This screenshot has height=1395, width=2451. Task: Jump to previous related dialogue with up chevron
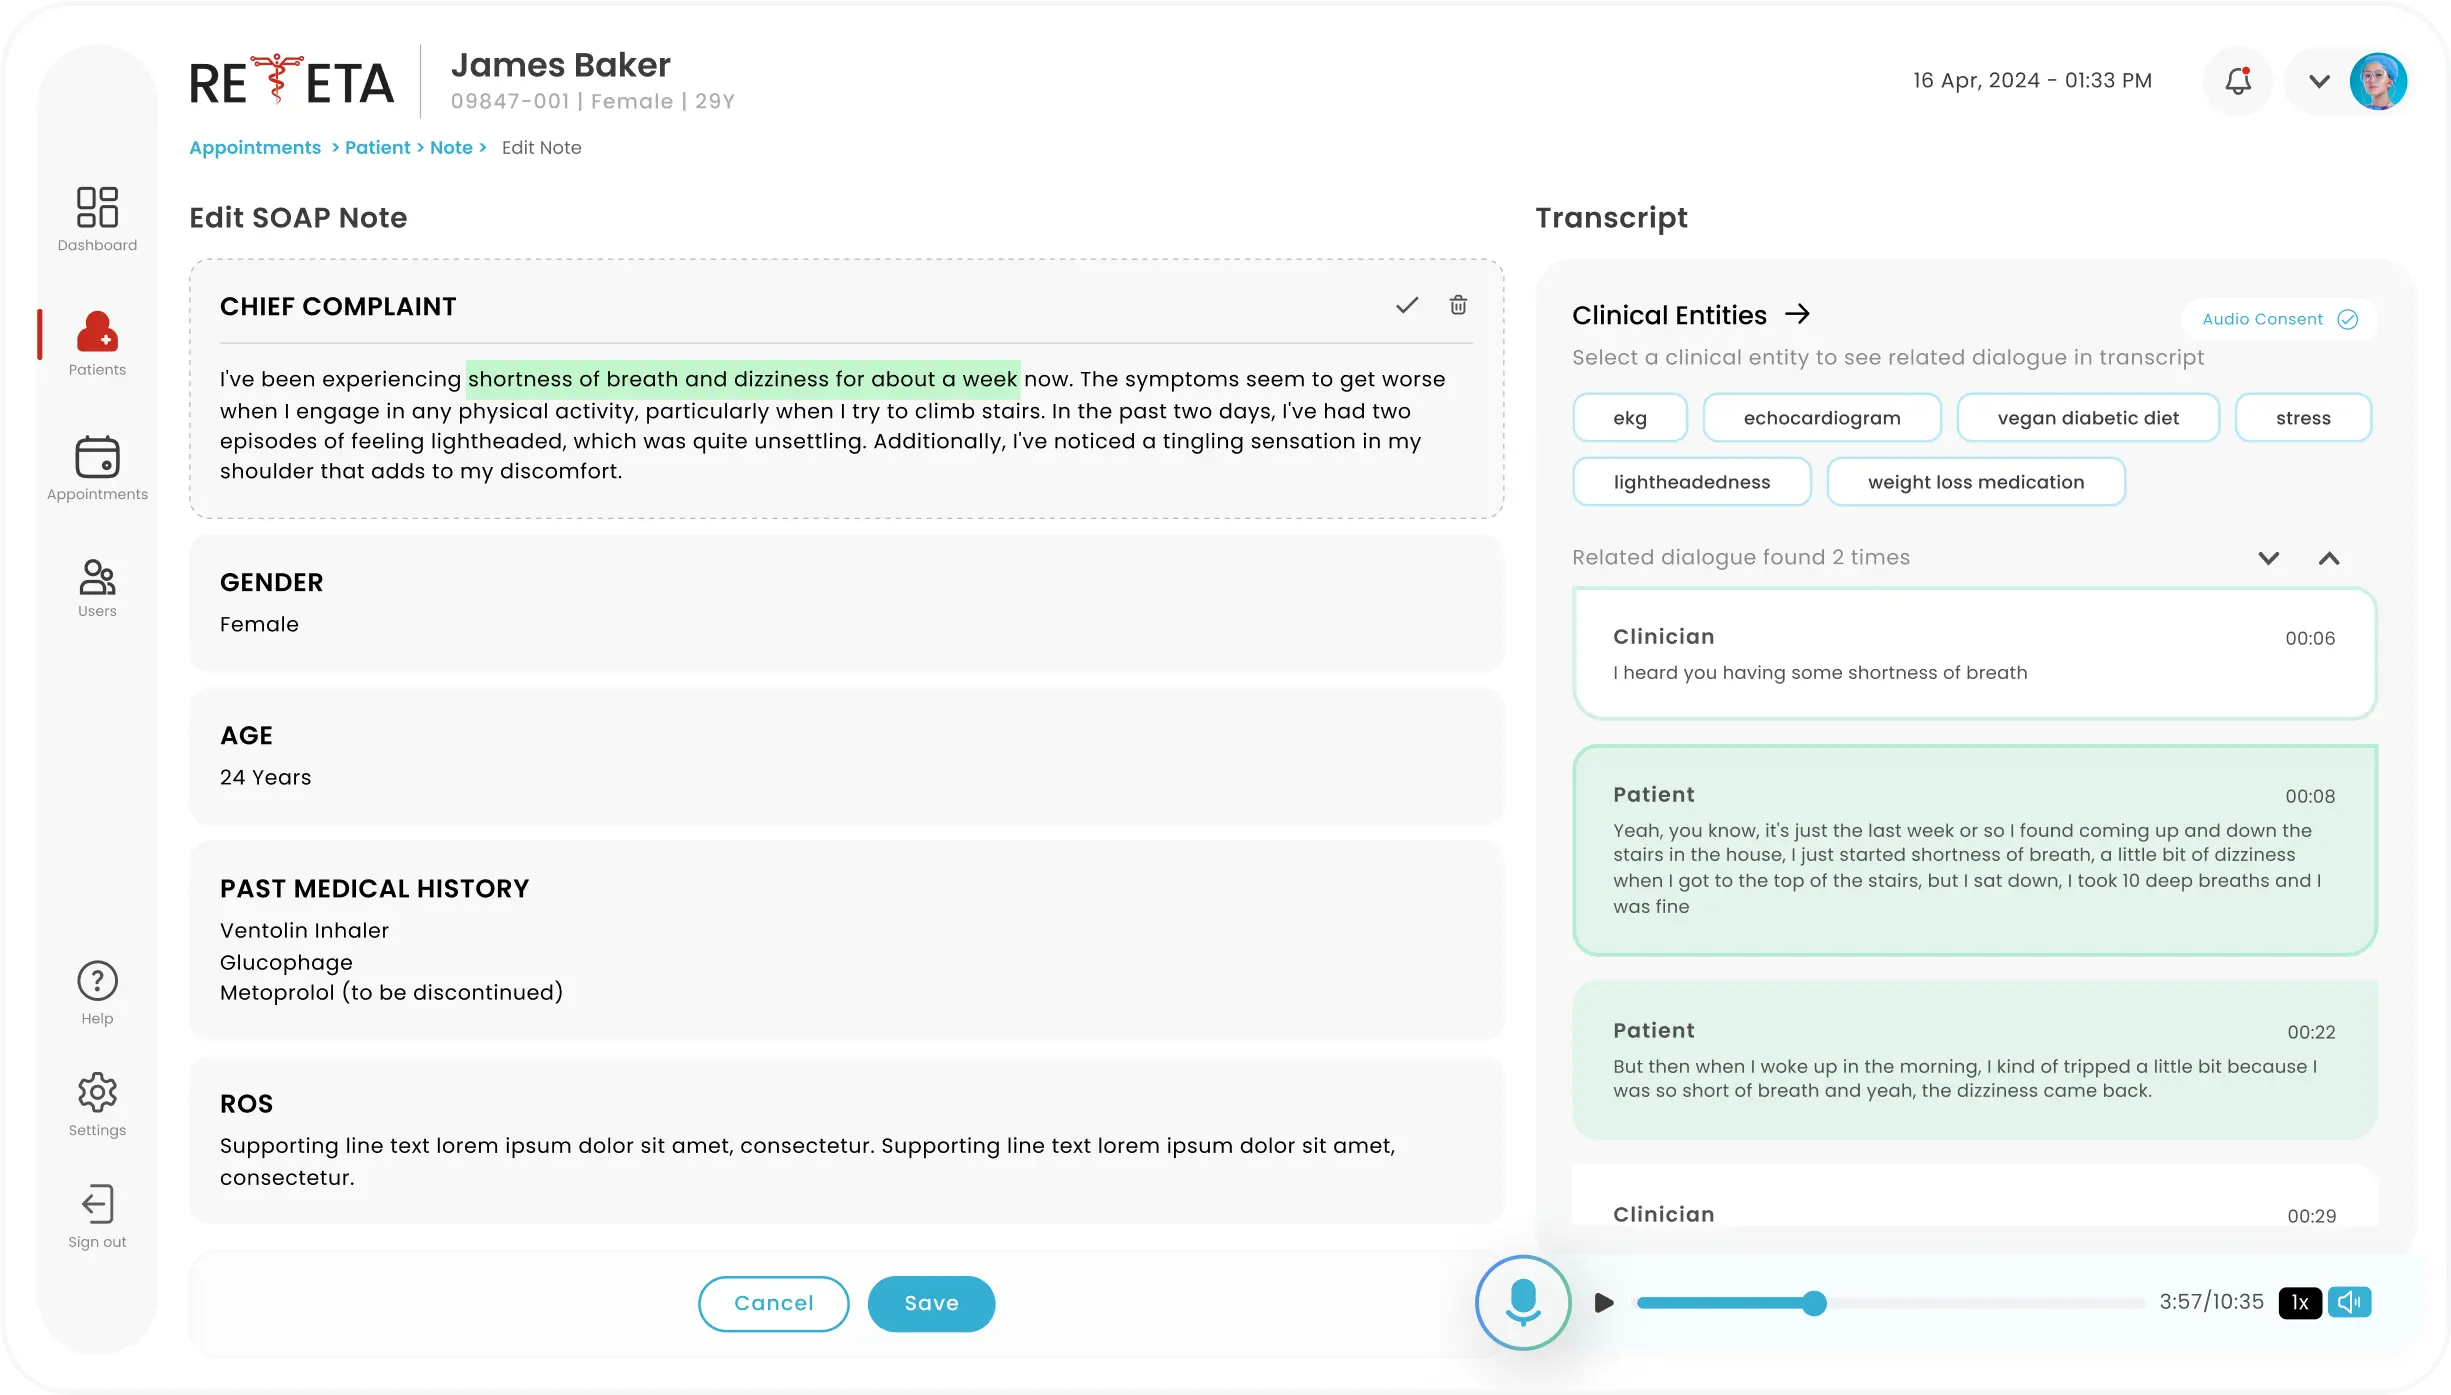pos(2328,558)
